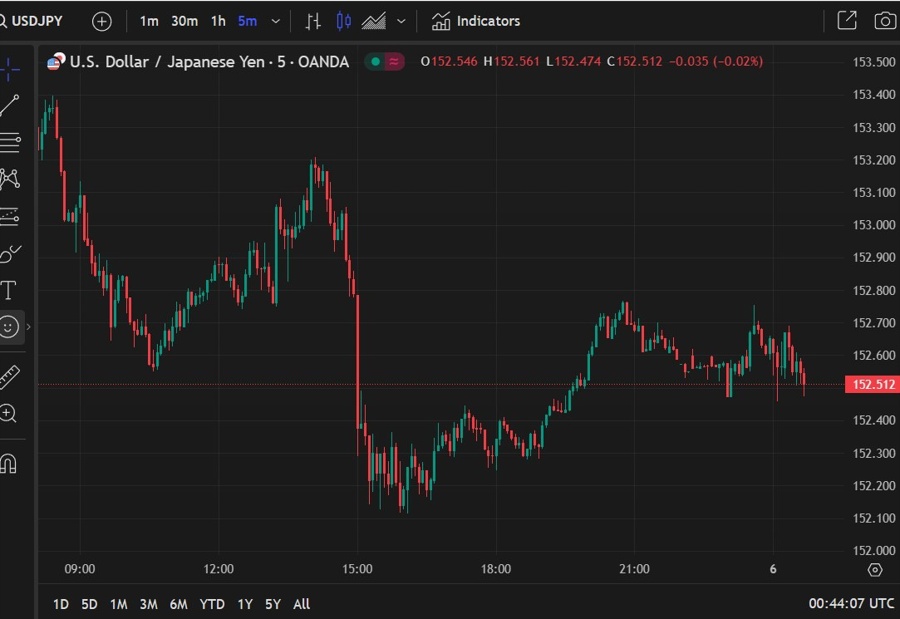Switch to the 30m timeframe
The image size is (900, 619).
point(184,21)
